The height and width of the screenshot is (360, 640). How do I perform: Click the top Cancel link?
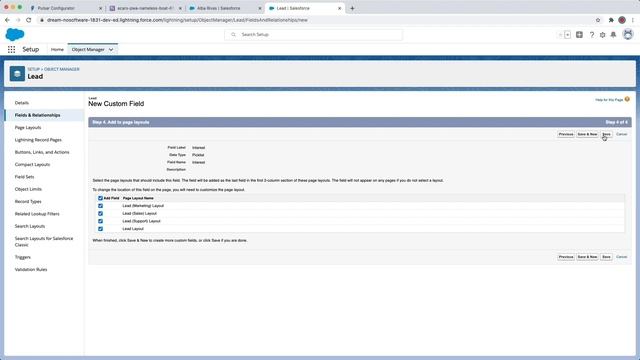click(x=621, y=134)
